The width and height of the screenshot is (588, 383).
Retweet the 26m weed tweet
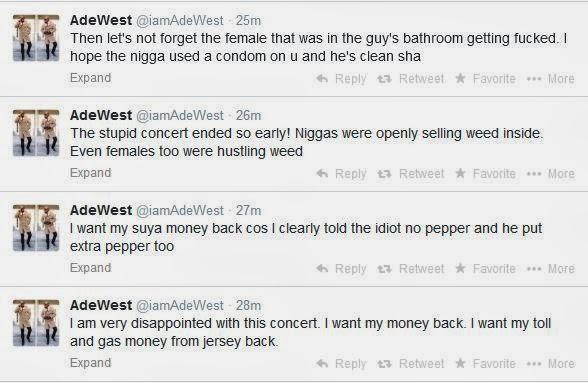pyautogui.click(x=410, y=174)
